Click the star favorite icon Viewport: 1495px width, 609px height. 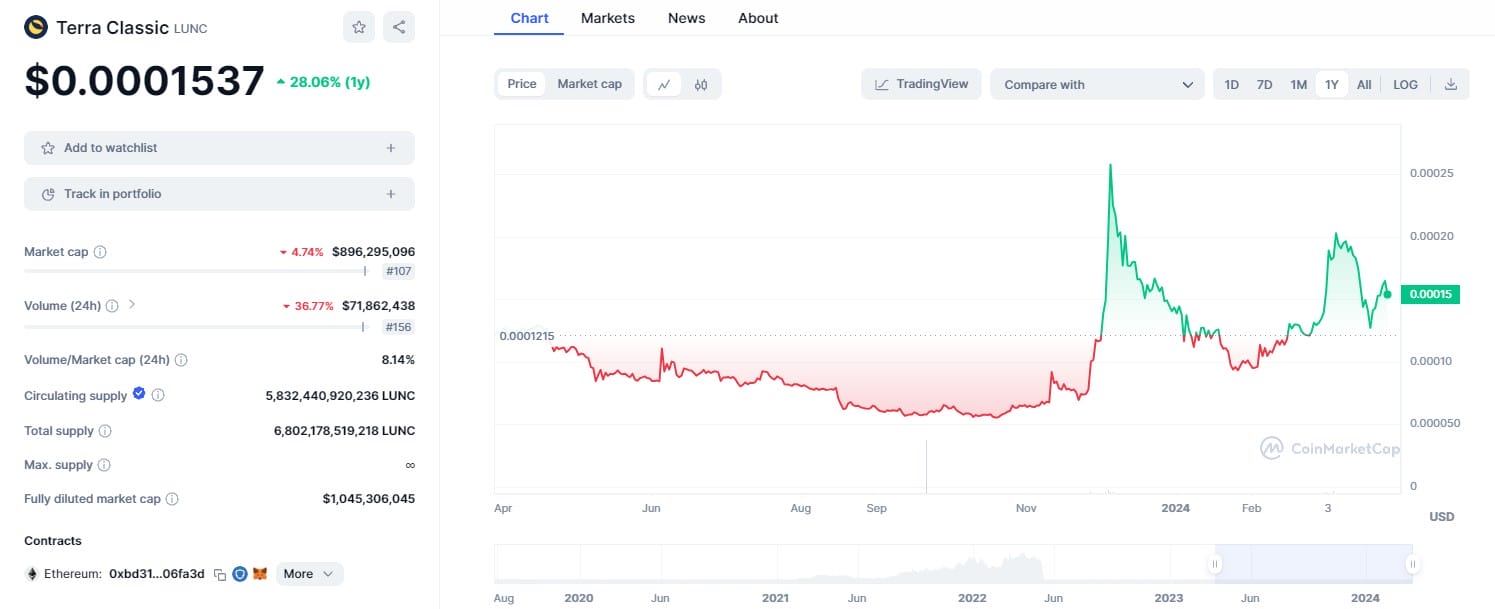359,27
